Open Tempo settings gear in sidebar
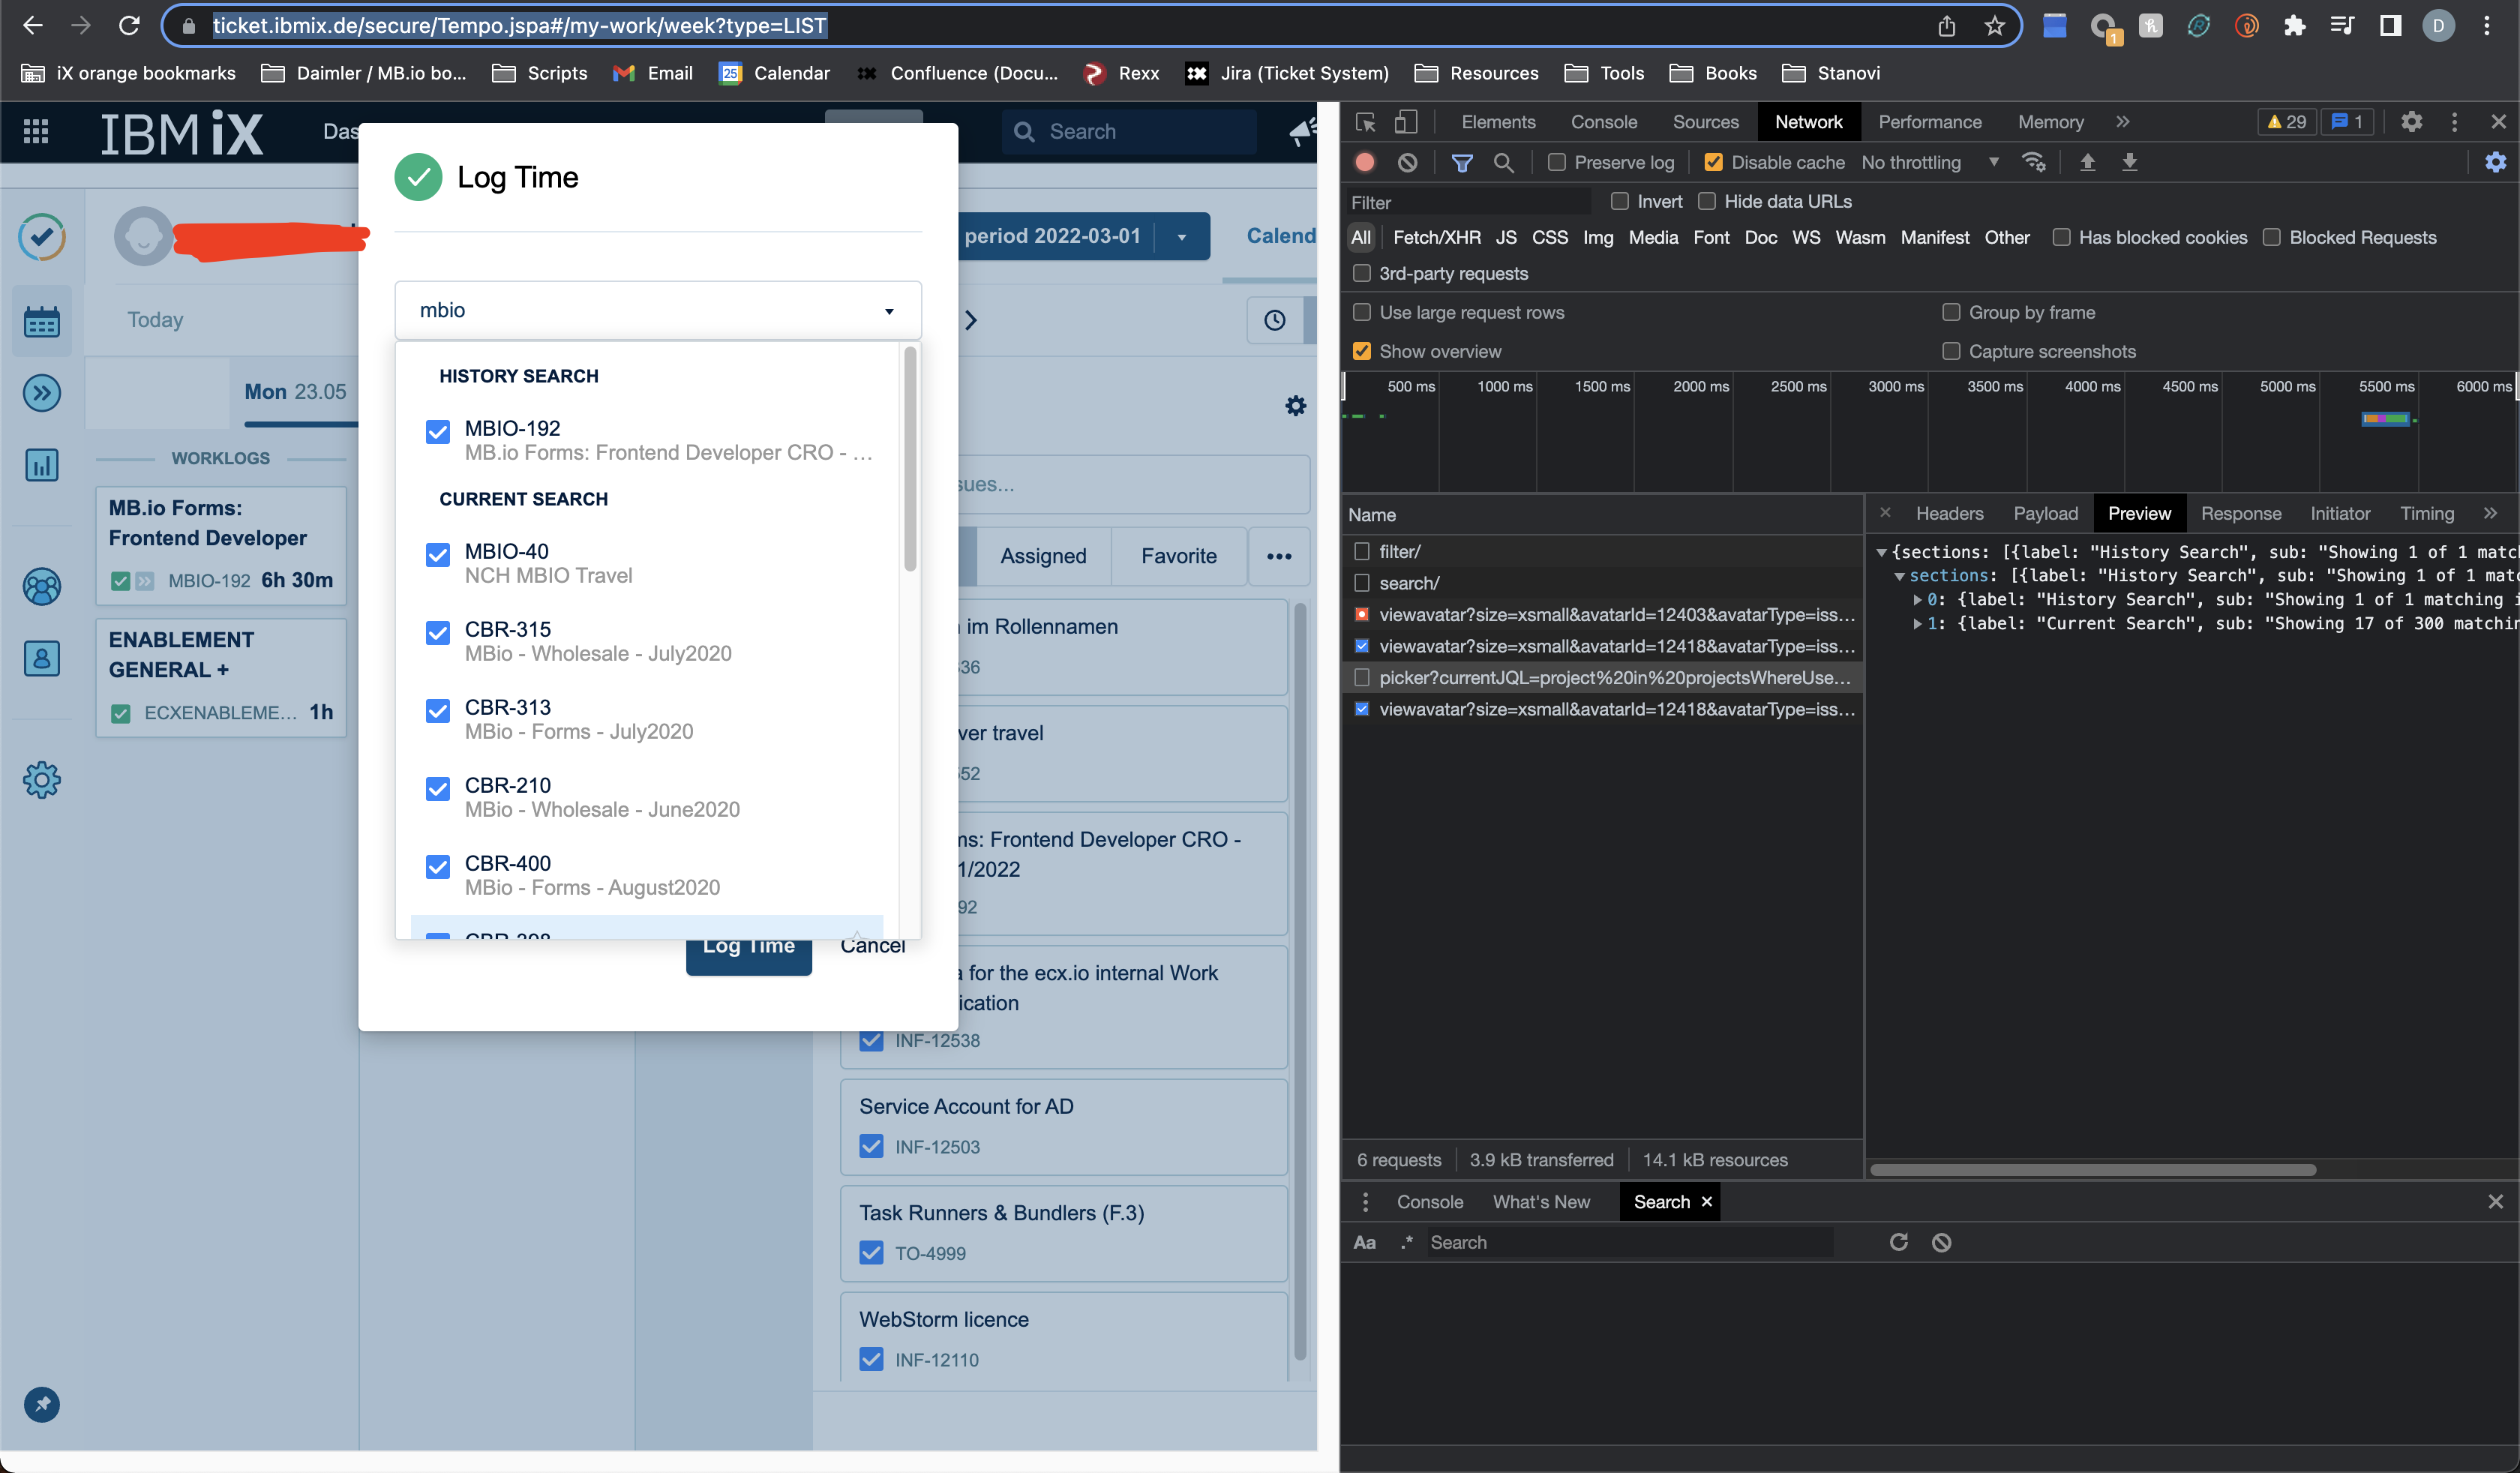2520x1473 pixels. [x=41, y=779]
